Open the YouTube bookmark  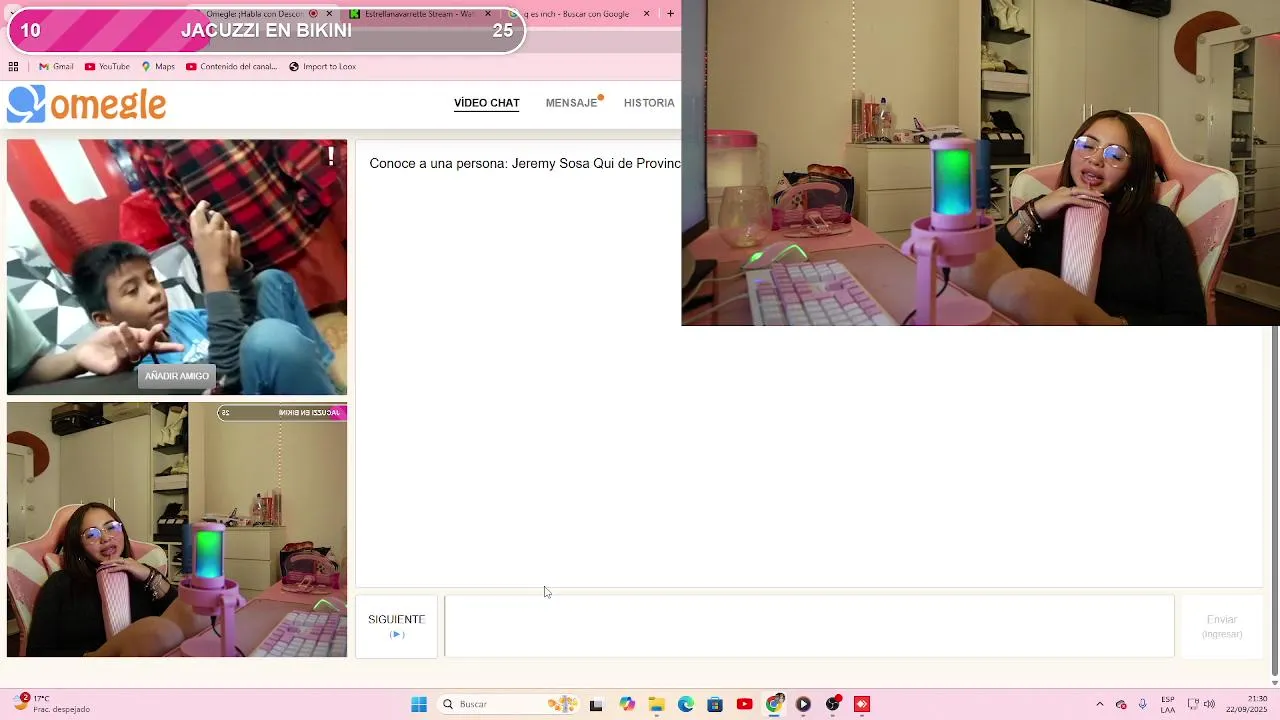[107, 67]
